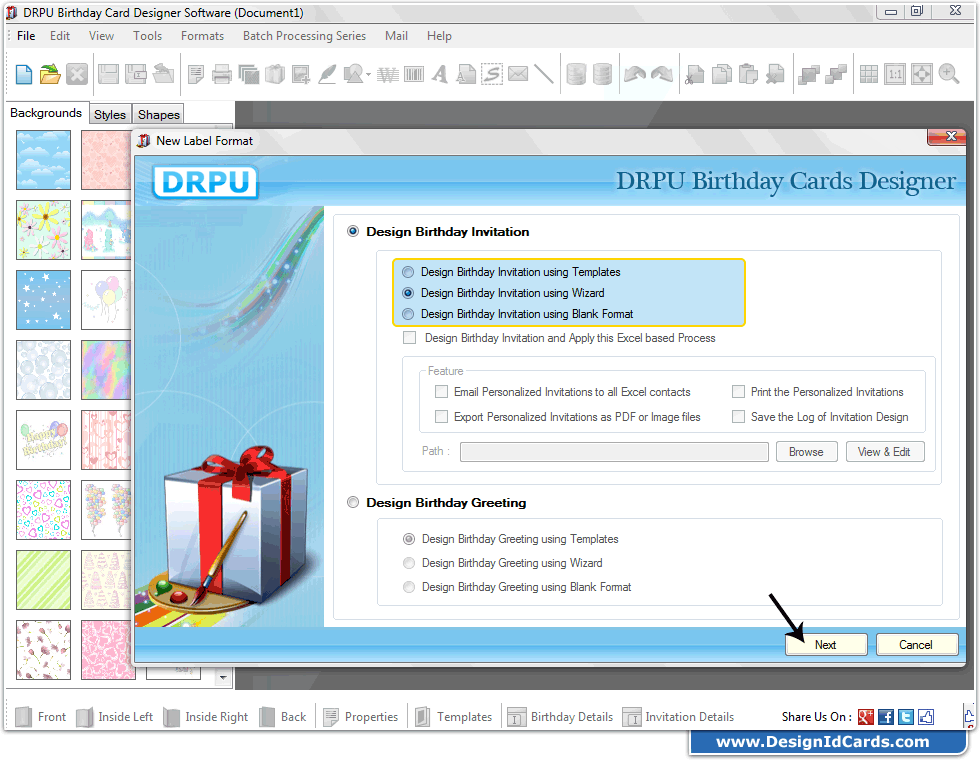980x760 pixels.
Task: Click the cut scissors icon
Action: pyautogui.click(x=694, y=74)
